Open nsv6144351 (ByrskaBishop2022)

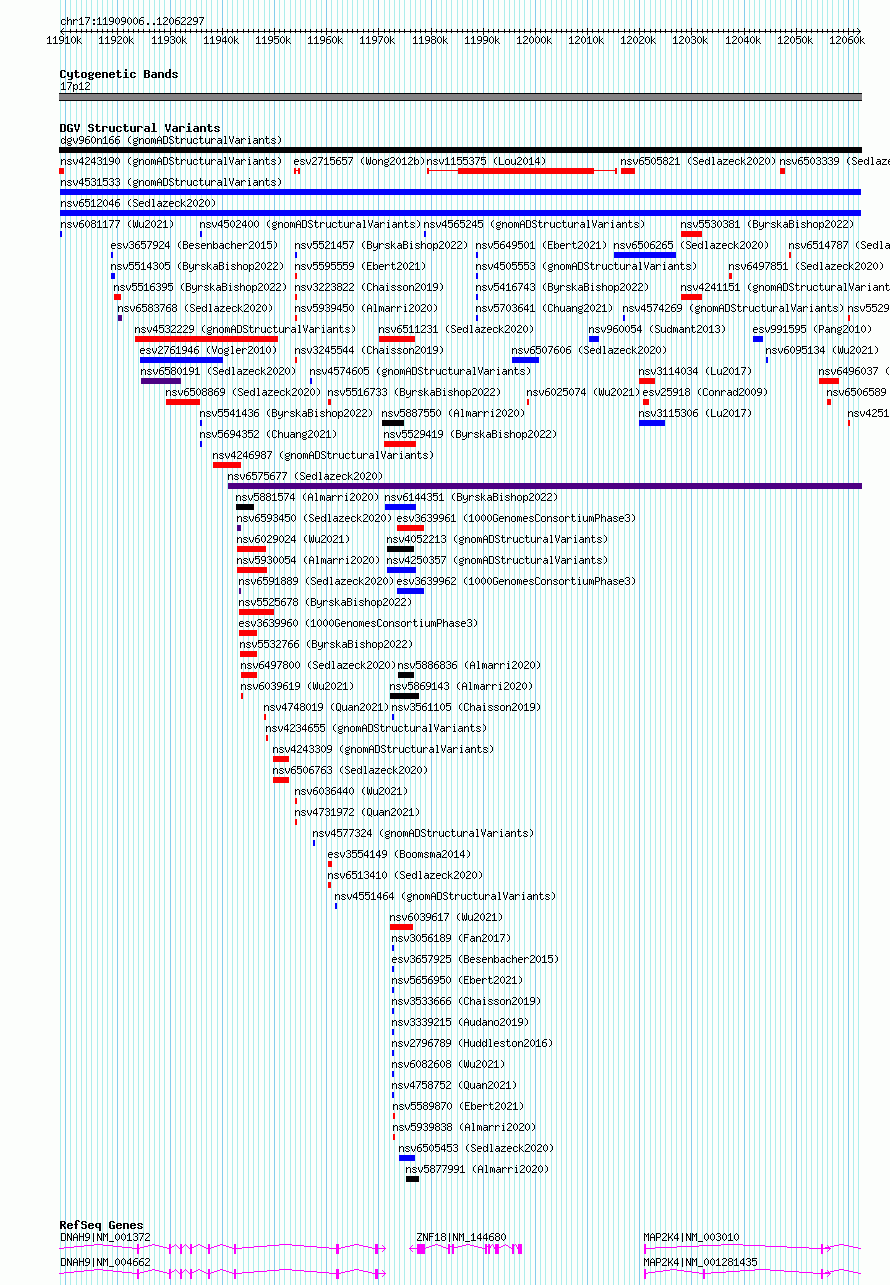pyautogui.click(x=471, y=497)
